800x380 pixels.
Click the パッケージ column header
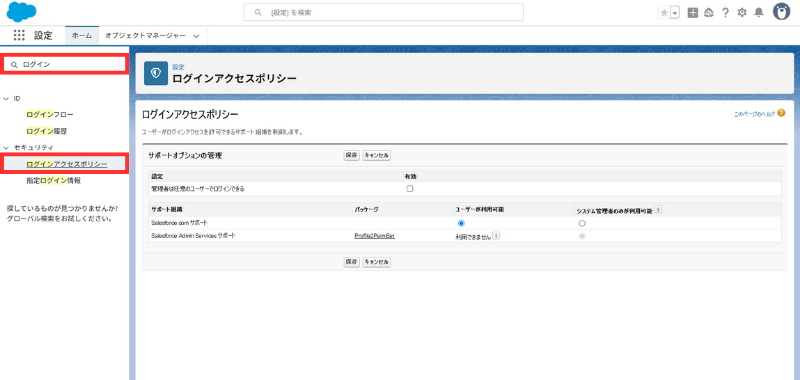point(366,210)
